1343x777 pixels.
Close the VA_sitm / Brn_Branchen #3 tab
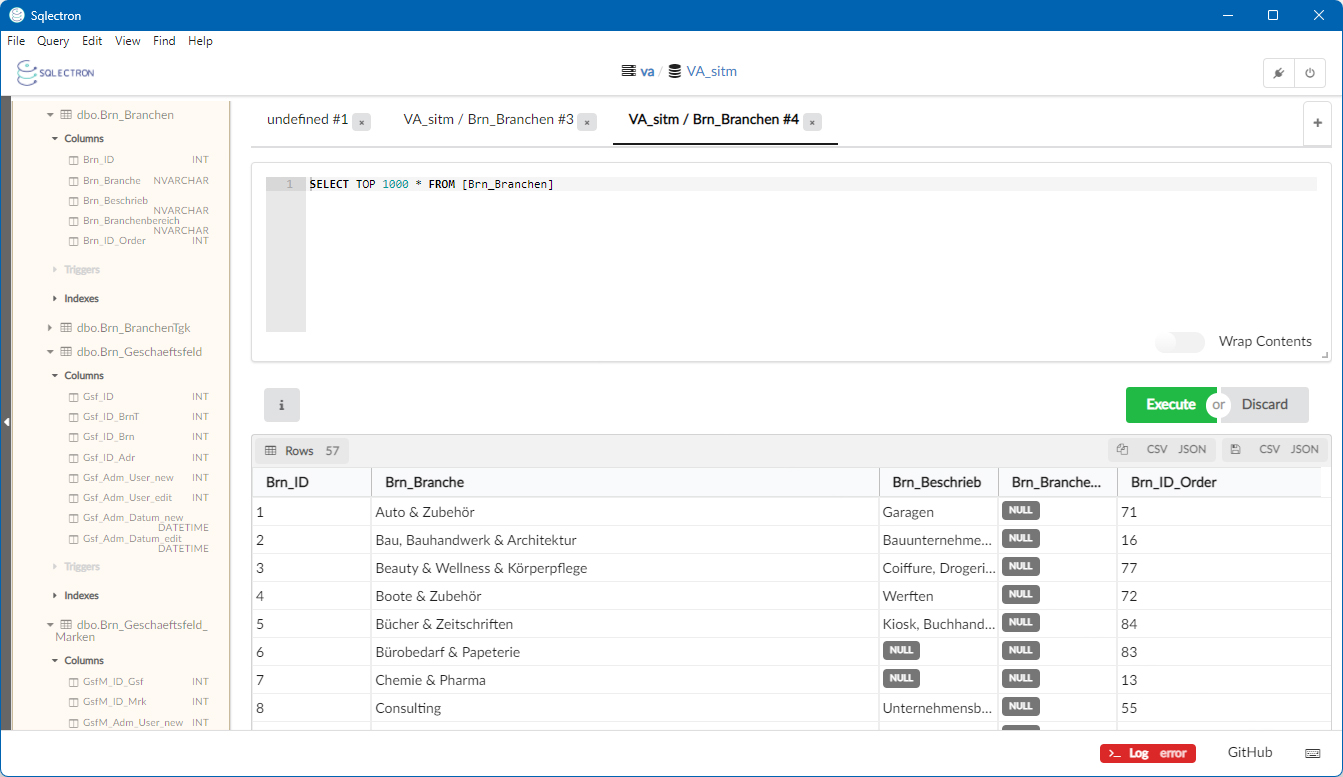587,121
